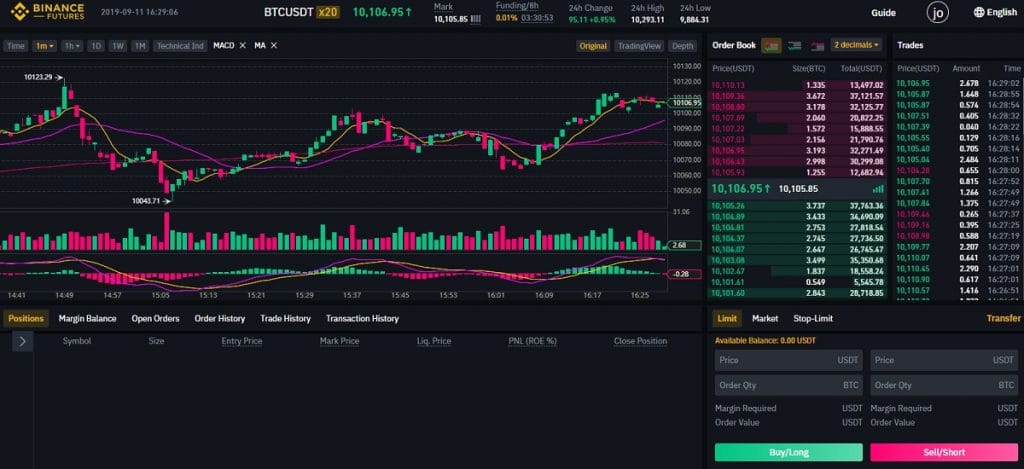
Task: Open the 1h interval dropdown
Action: (x=72, y=46)
